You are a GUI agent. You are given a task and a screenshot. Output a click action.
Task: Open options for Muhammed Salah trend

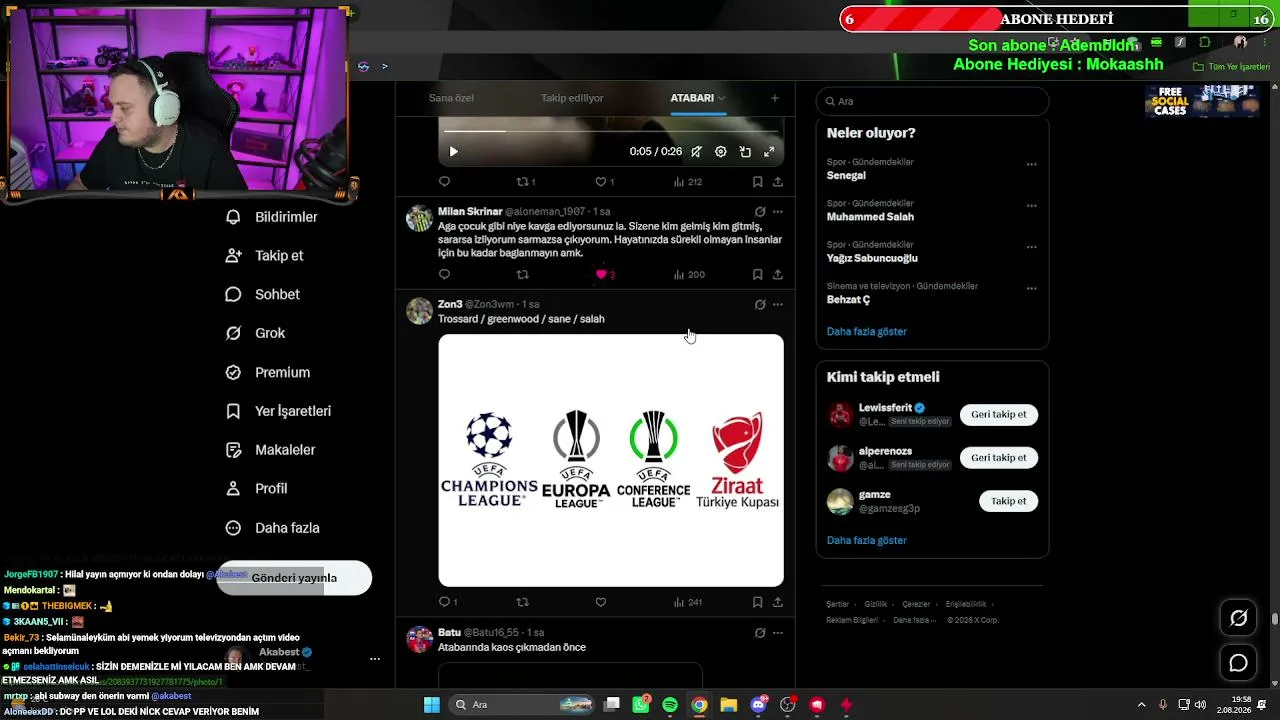coord(1031,205)
